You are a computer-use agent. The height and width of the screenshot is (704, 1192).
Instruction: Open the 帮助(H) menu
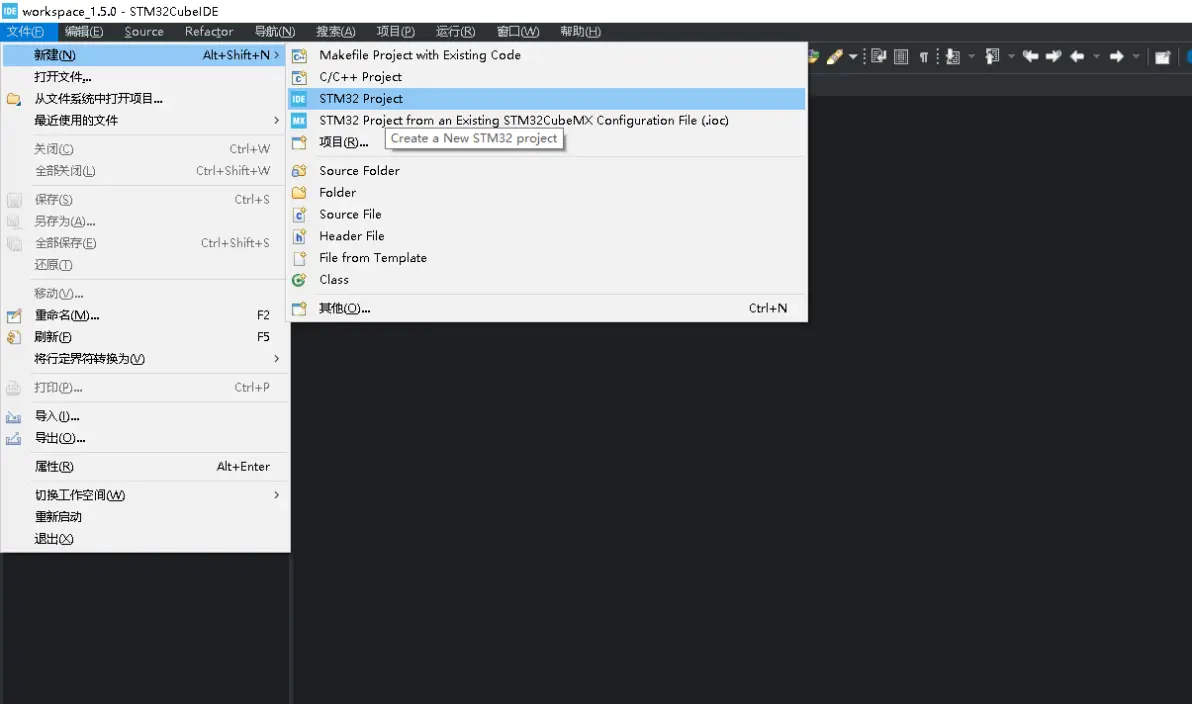pos(580,31)
